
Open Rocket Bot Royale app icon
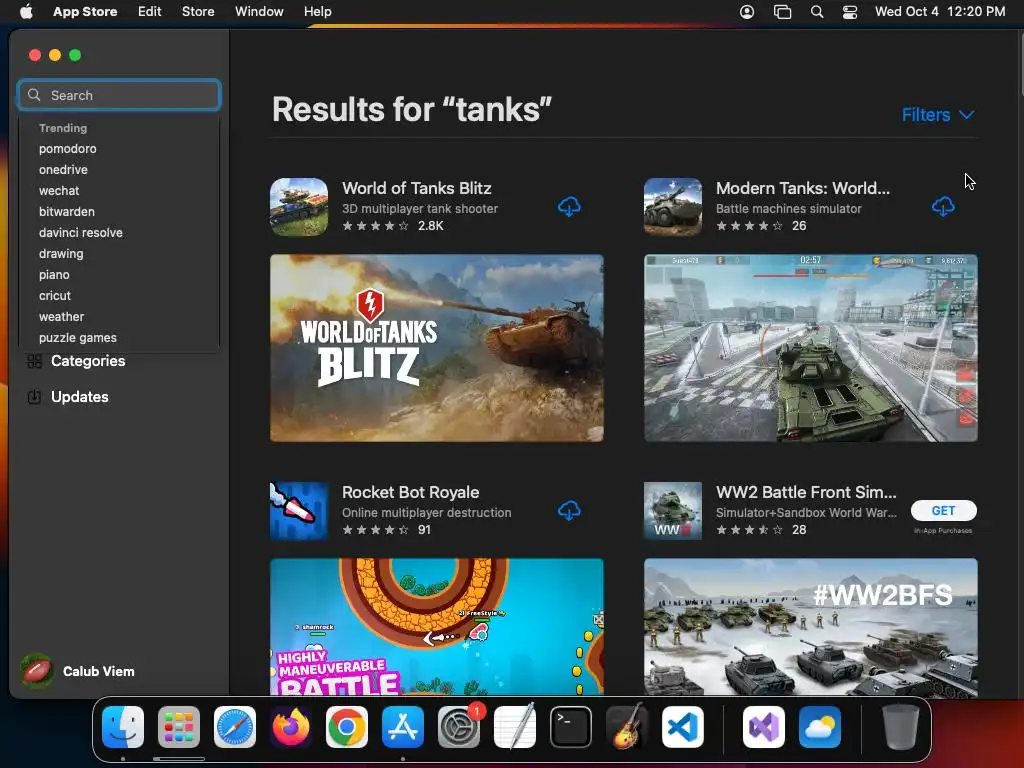(299, 511)
